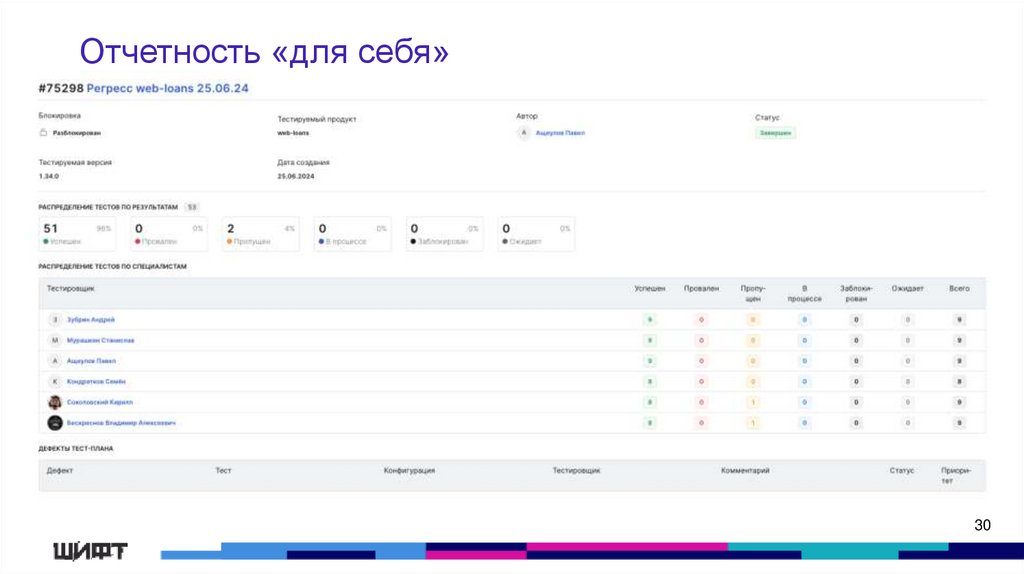The width and height of the screenshot is (1024, 574).
Task: Click the Пропущен column header
Action: pos(753,293)
